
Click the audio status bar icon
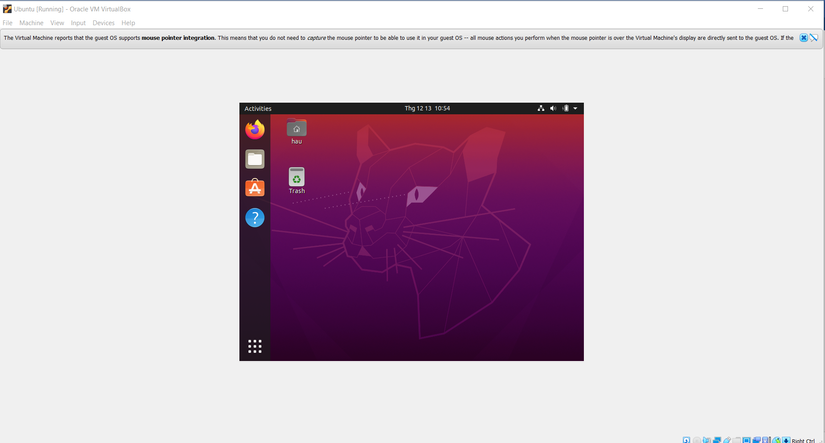[707, 440]
